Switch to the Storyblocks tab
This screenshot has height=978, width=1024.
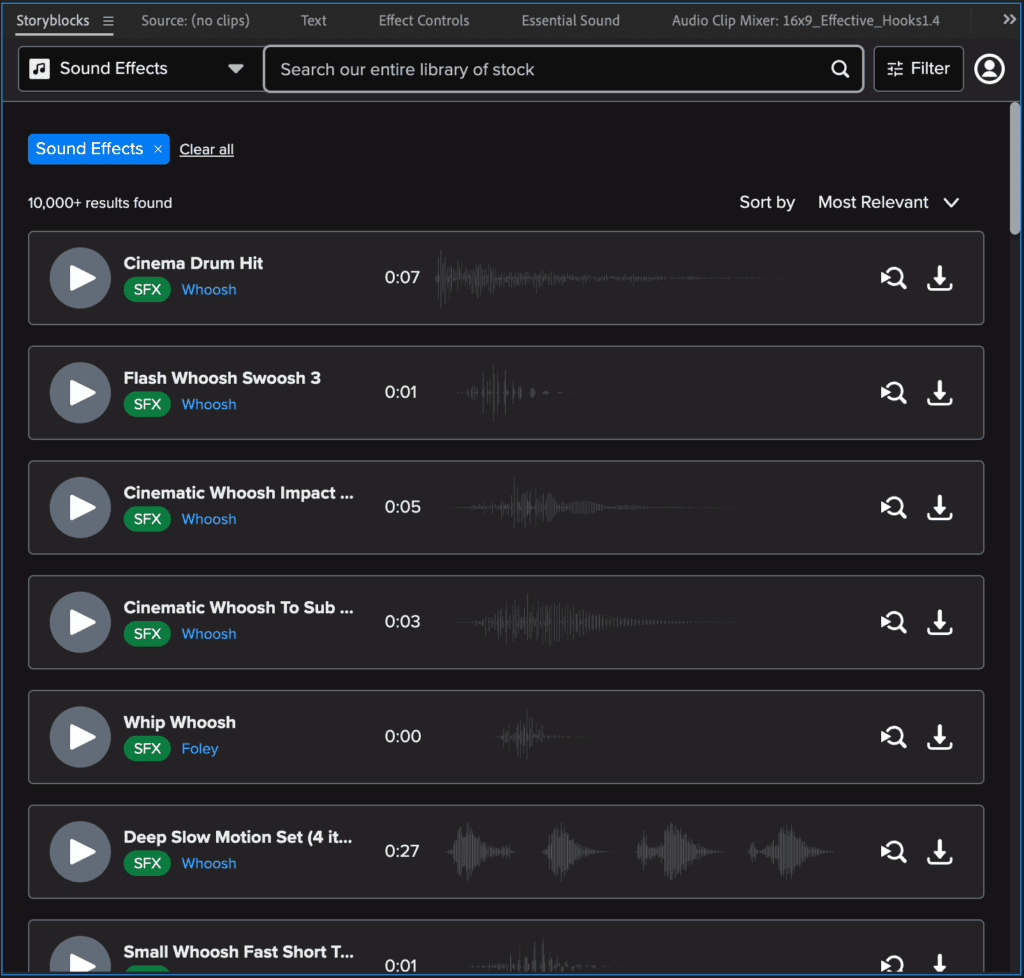(x=53, y=21)
